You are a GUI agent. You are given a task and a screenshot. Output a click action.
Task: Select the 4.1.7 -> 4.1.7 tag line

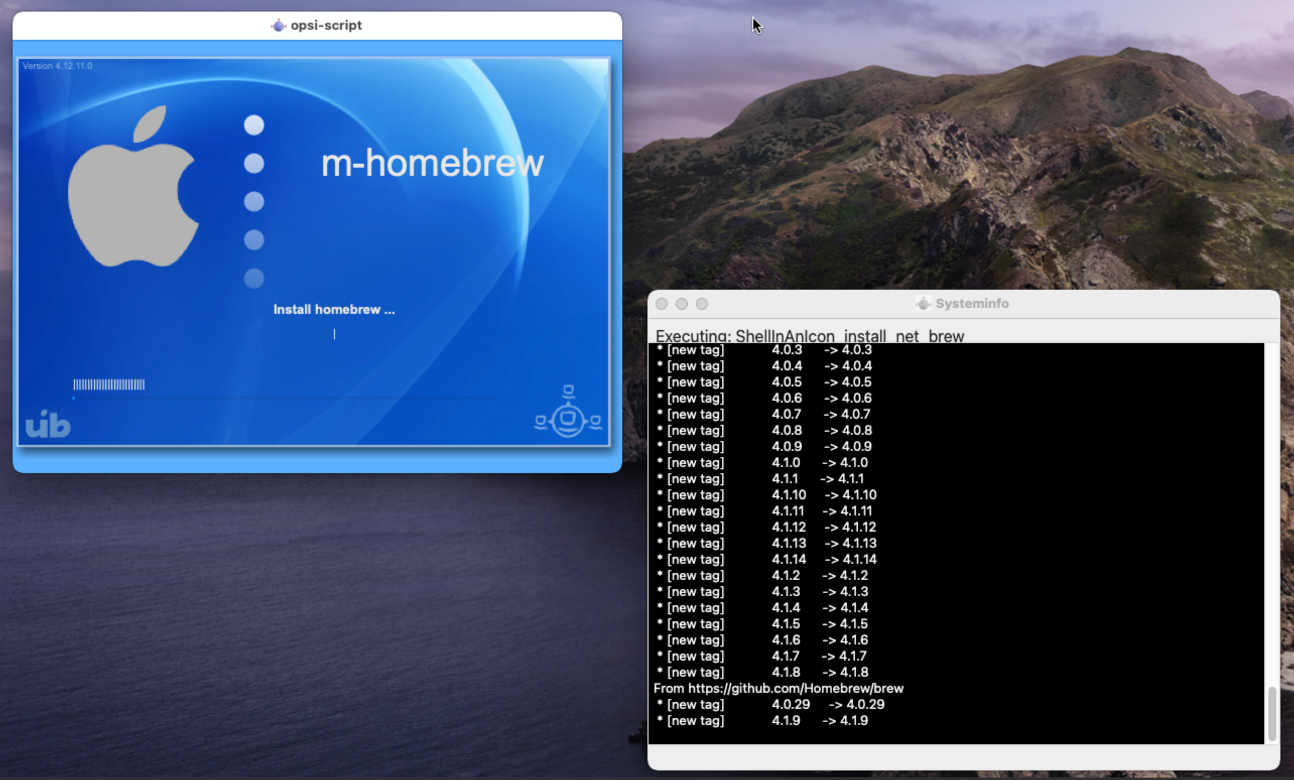[x=761, y=656]
